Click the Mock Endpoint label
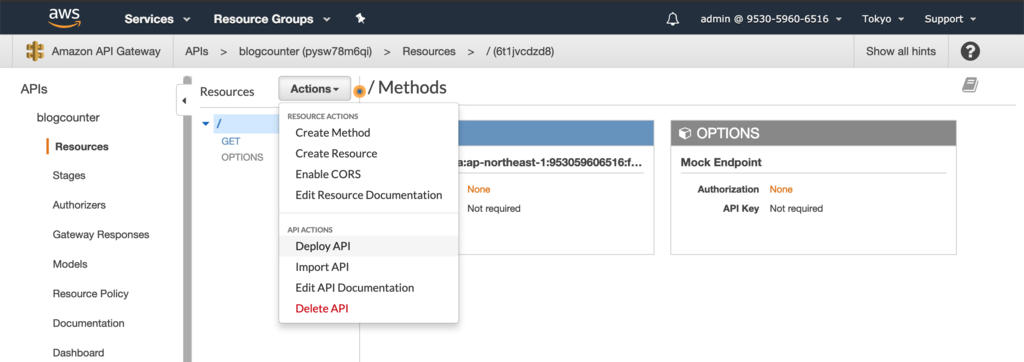1024x362 pixels. (721, 162)
